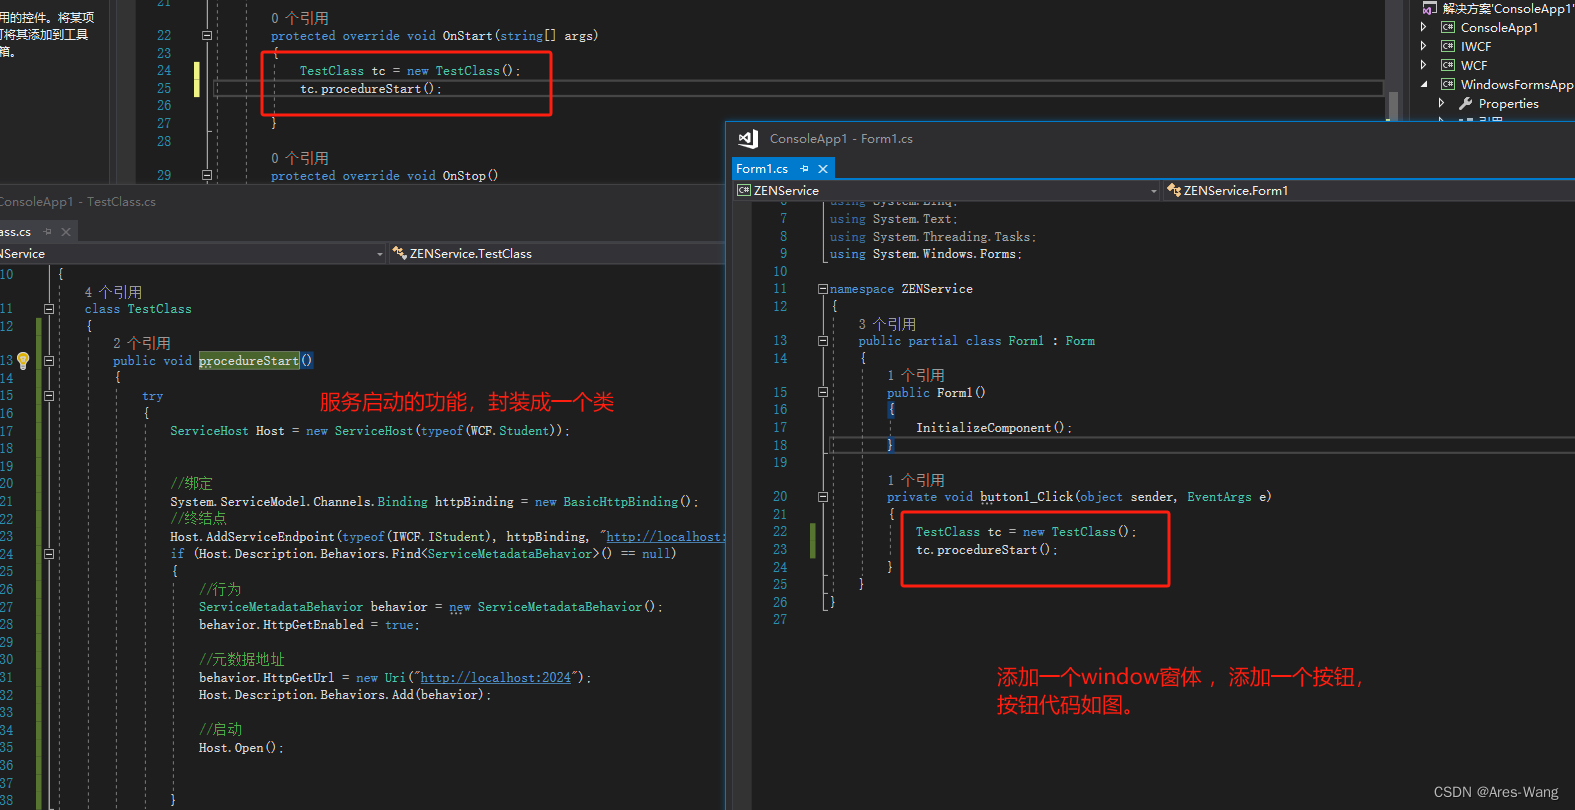Select the WindowsFormsApp project in Solution Explorer

point(1516,84)
